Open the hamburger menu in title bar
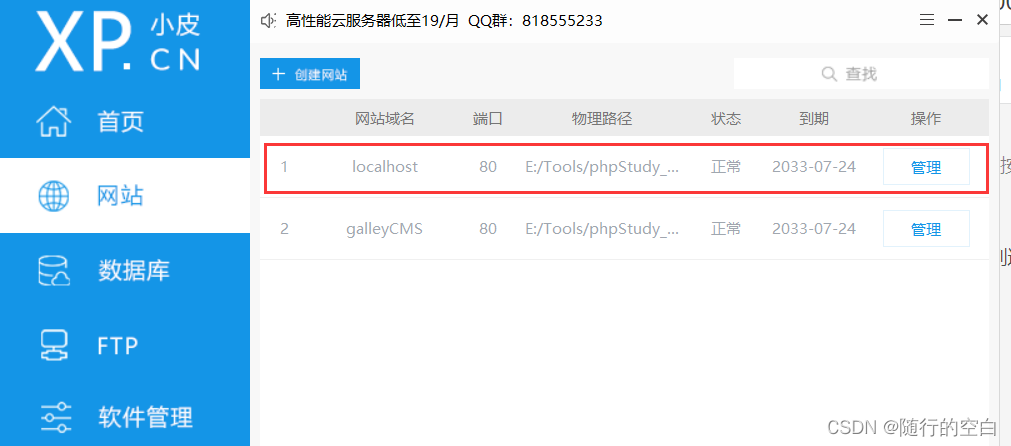 point(927,20)
